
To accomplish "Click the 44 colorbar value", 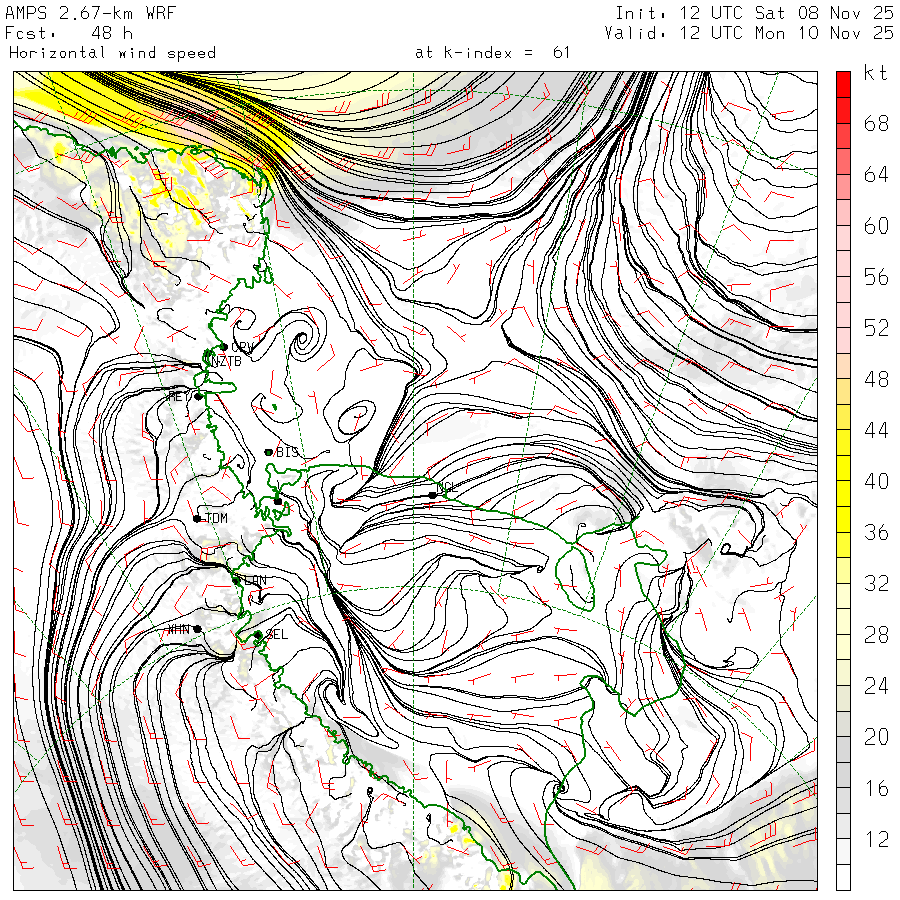I will (876, 430).
